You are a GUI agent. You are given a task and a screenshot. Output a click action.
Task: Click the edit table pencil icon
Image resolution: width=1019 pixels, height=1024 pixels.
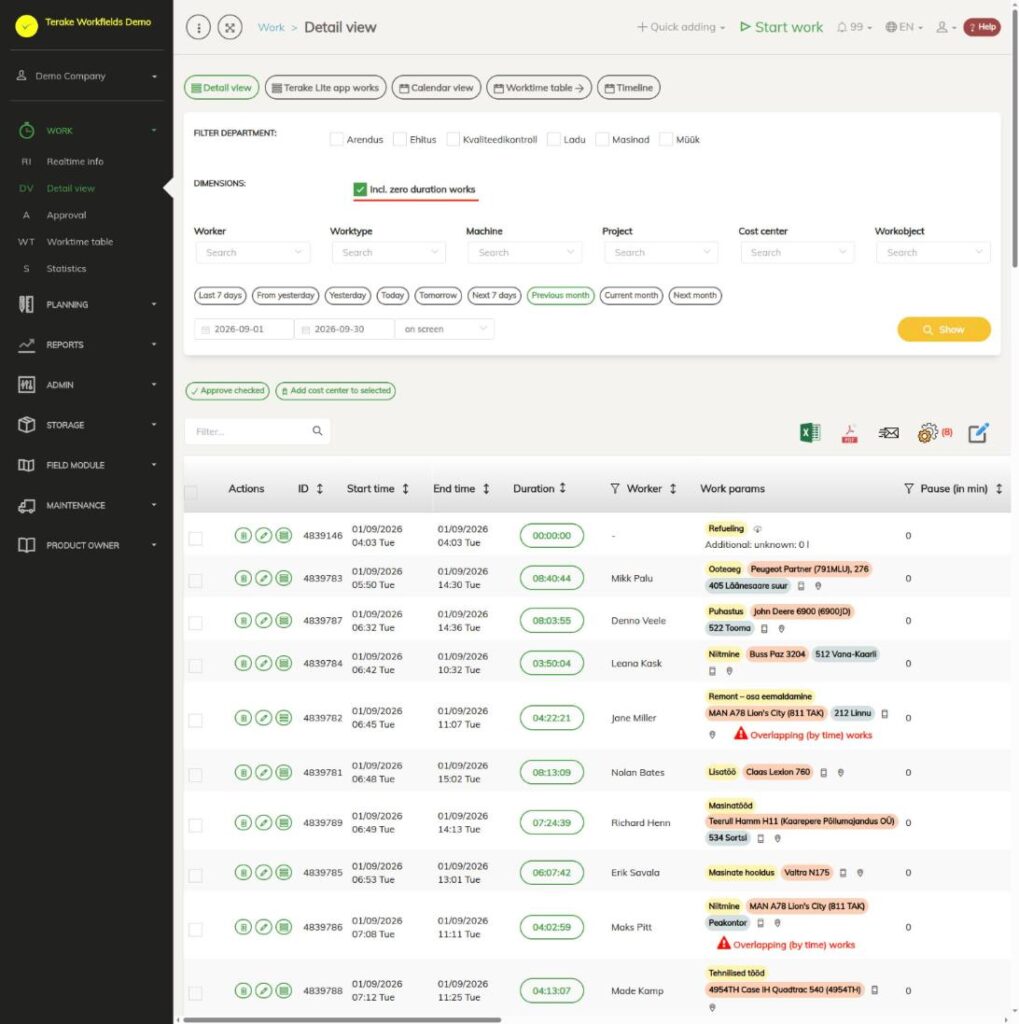tap(979, 432)
